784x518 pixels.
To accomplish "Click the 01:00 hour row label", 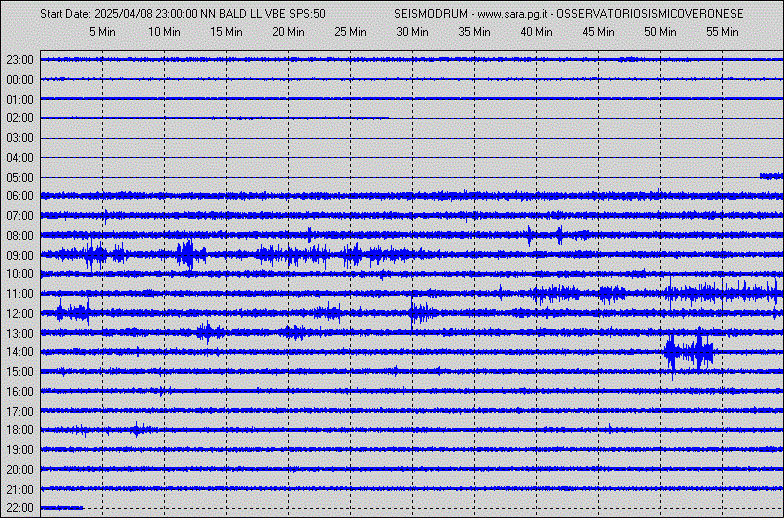I will 20,100.
